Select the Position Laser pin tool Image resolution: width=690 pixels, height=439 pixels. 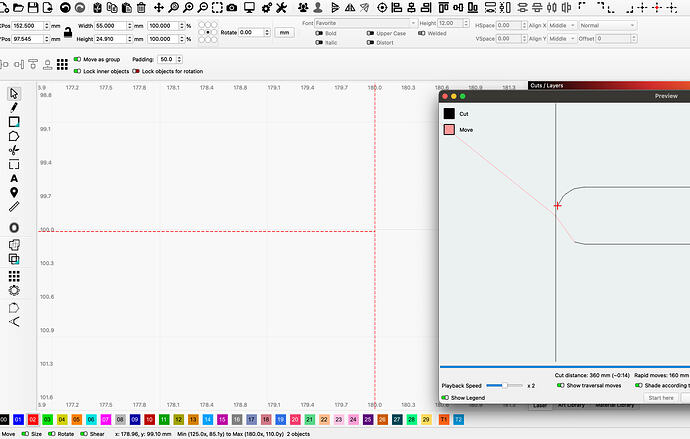pyautogui.click(x=14, y=192)
